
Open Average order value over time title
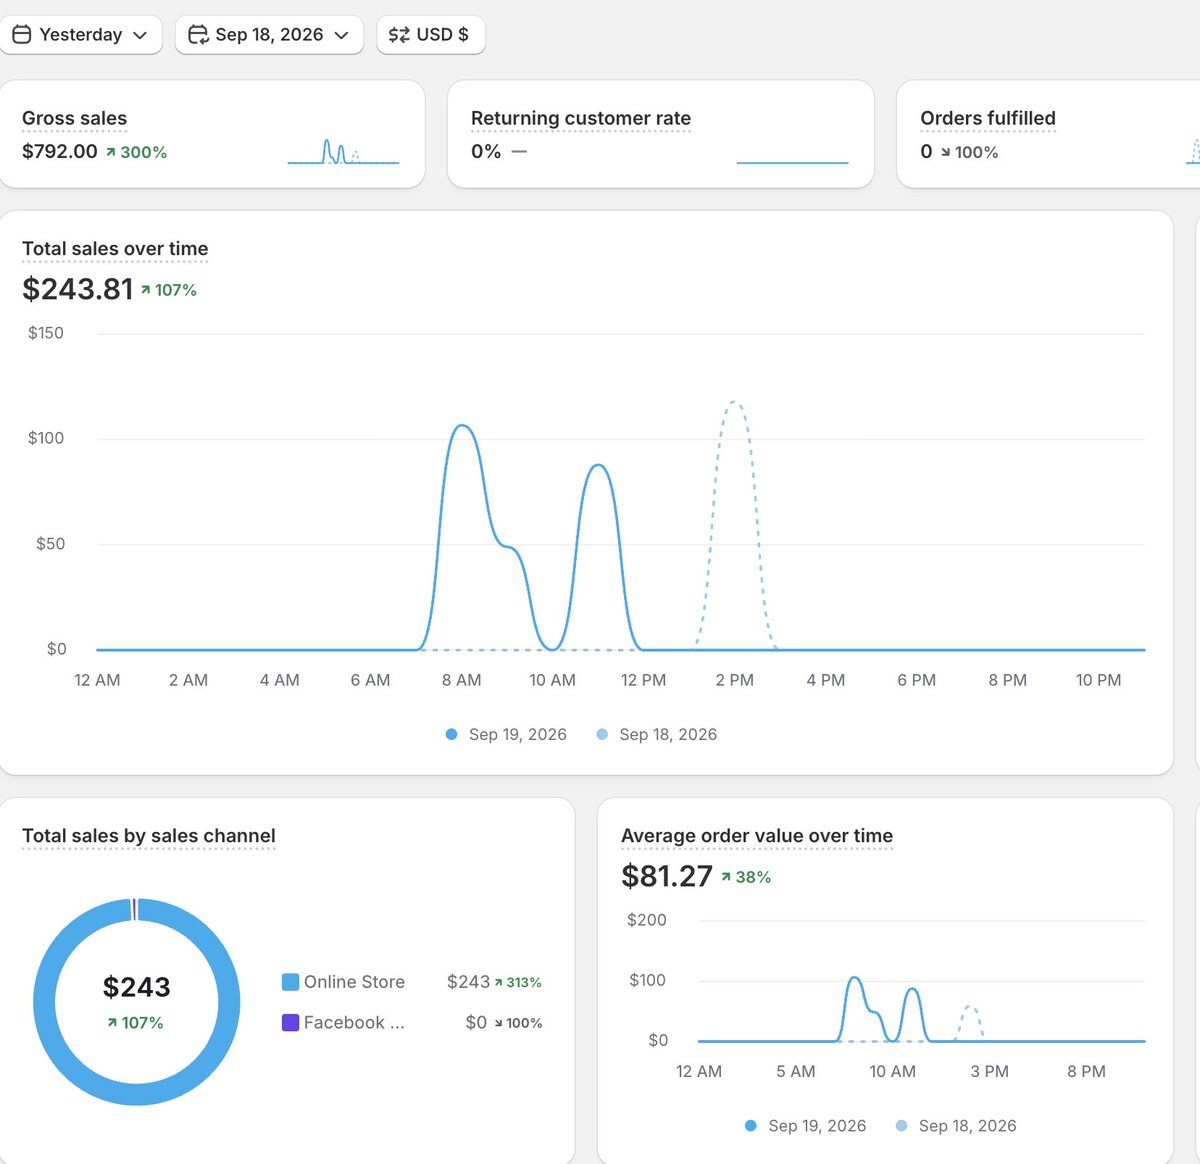point(757,836)
